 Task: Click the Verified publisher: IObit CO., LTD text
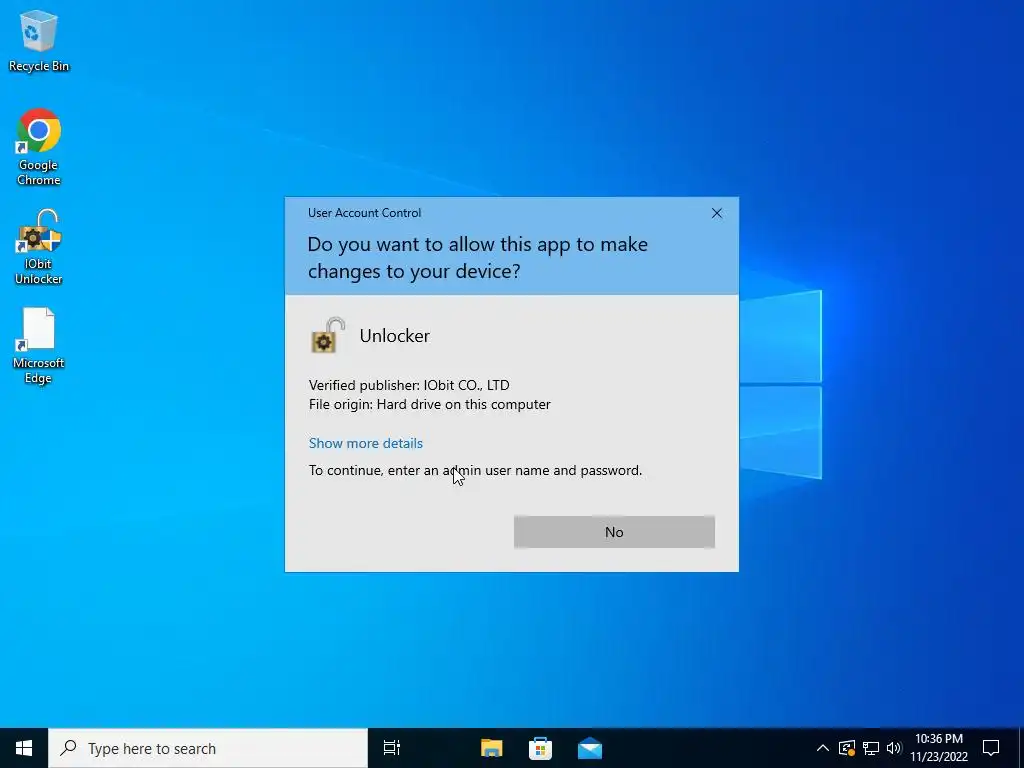pos(409,385)
